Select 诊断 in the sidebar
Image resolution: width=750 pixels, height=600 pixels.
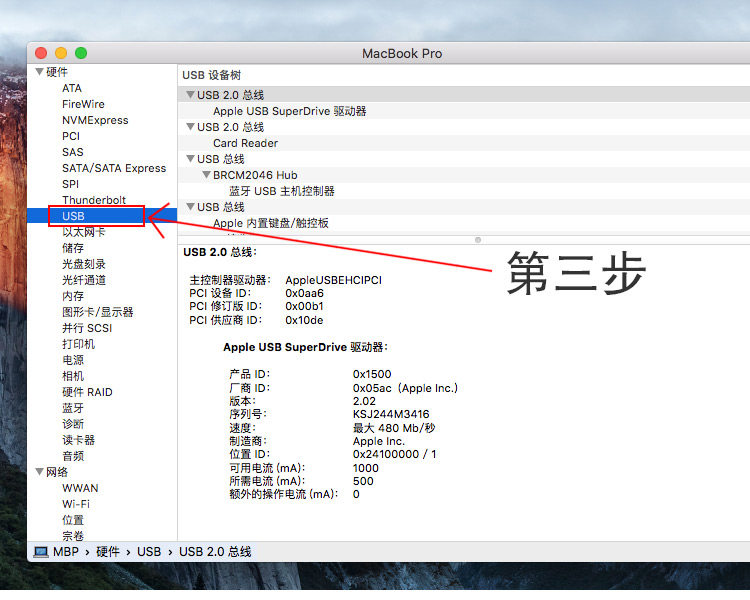pos(73,424)
